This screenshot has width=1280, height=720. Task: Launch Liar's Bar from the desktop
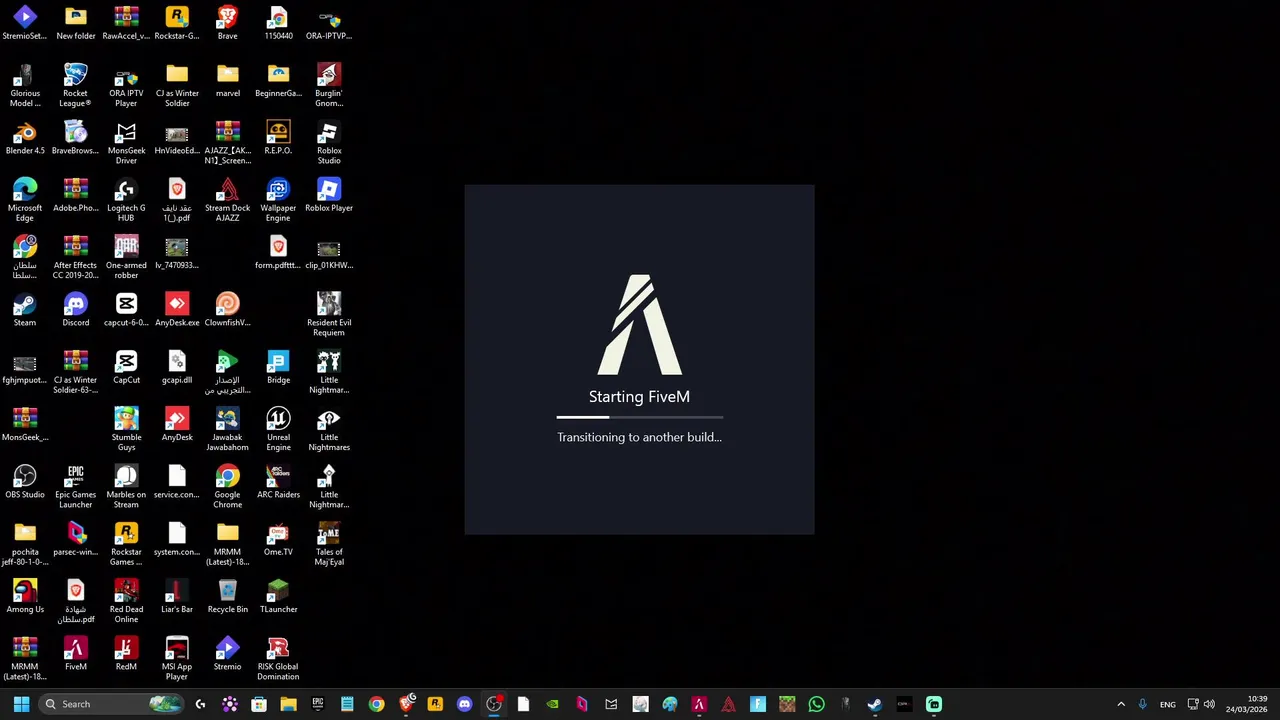point(177,596)
